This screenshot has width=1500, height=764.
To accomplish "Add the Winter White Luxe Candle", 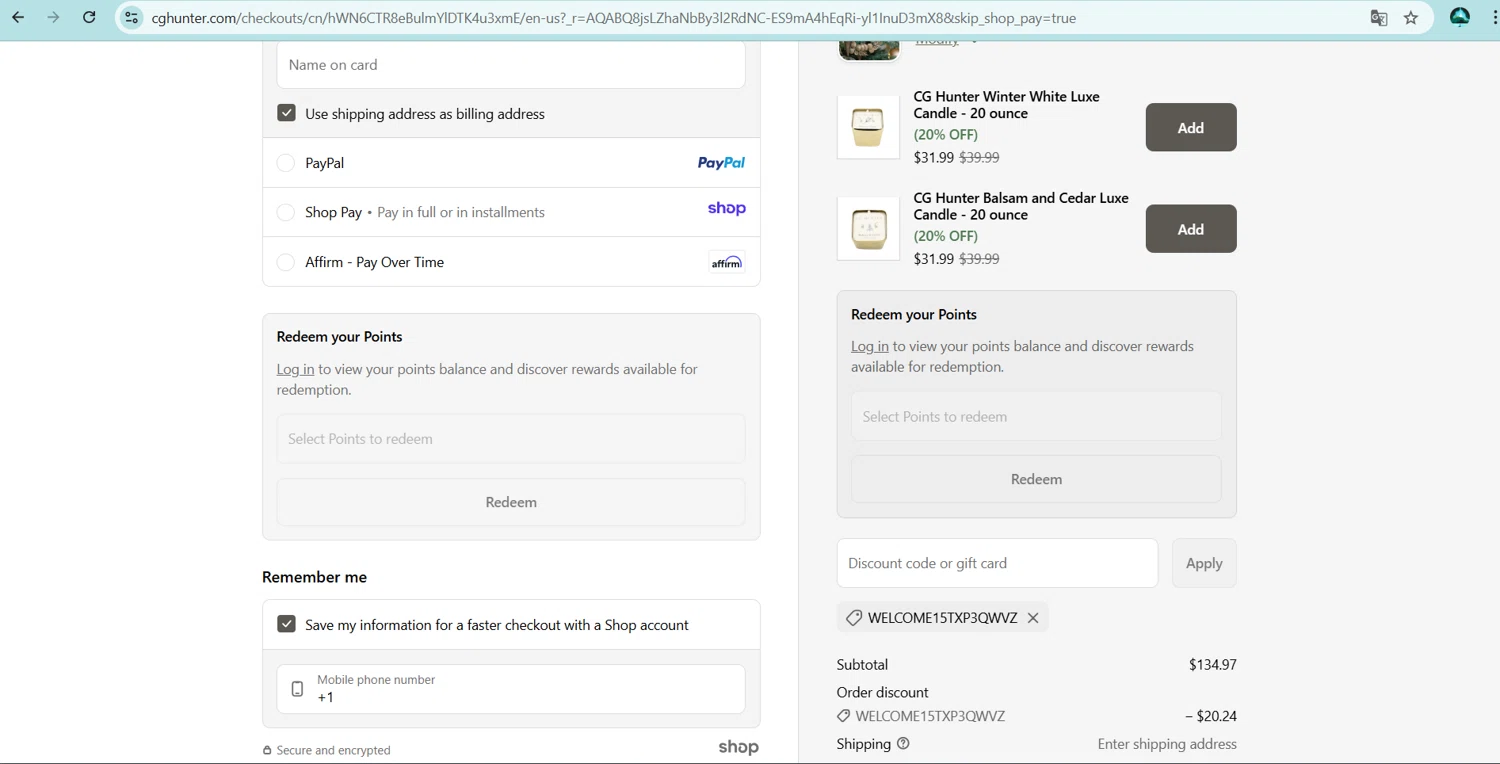I will click(1190, 128).
